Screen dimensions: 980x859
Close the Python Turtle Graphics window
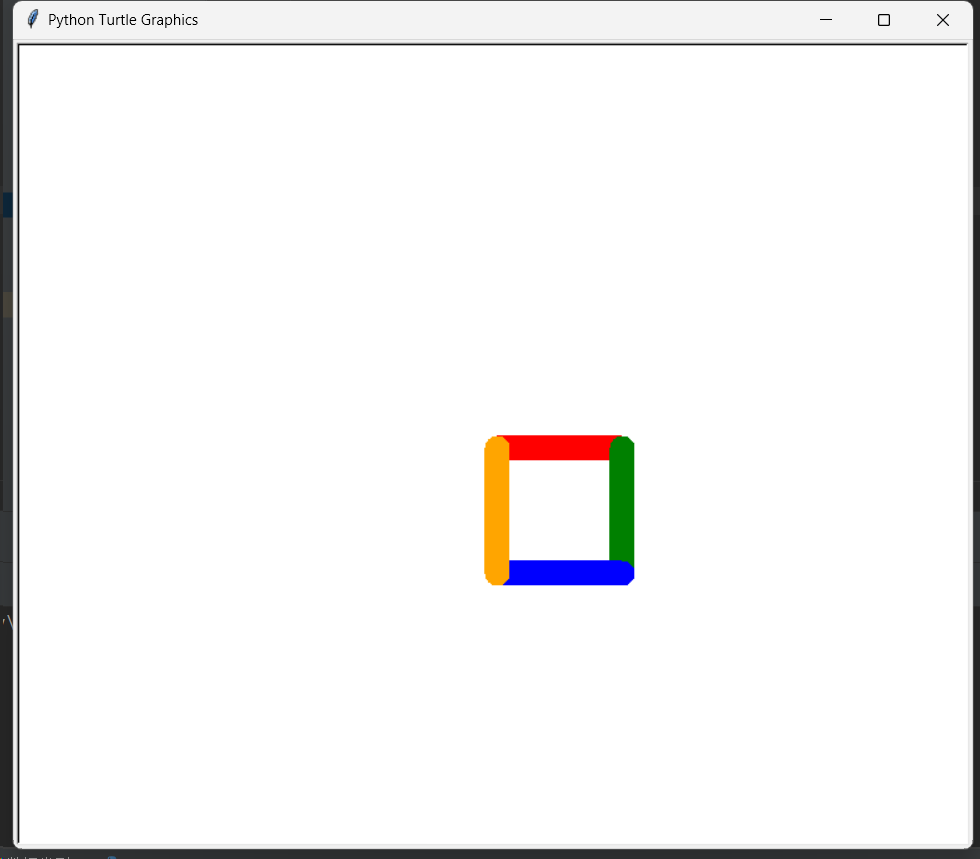click(x=942, y=20)
